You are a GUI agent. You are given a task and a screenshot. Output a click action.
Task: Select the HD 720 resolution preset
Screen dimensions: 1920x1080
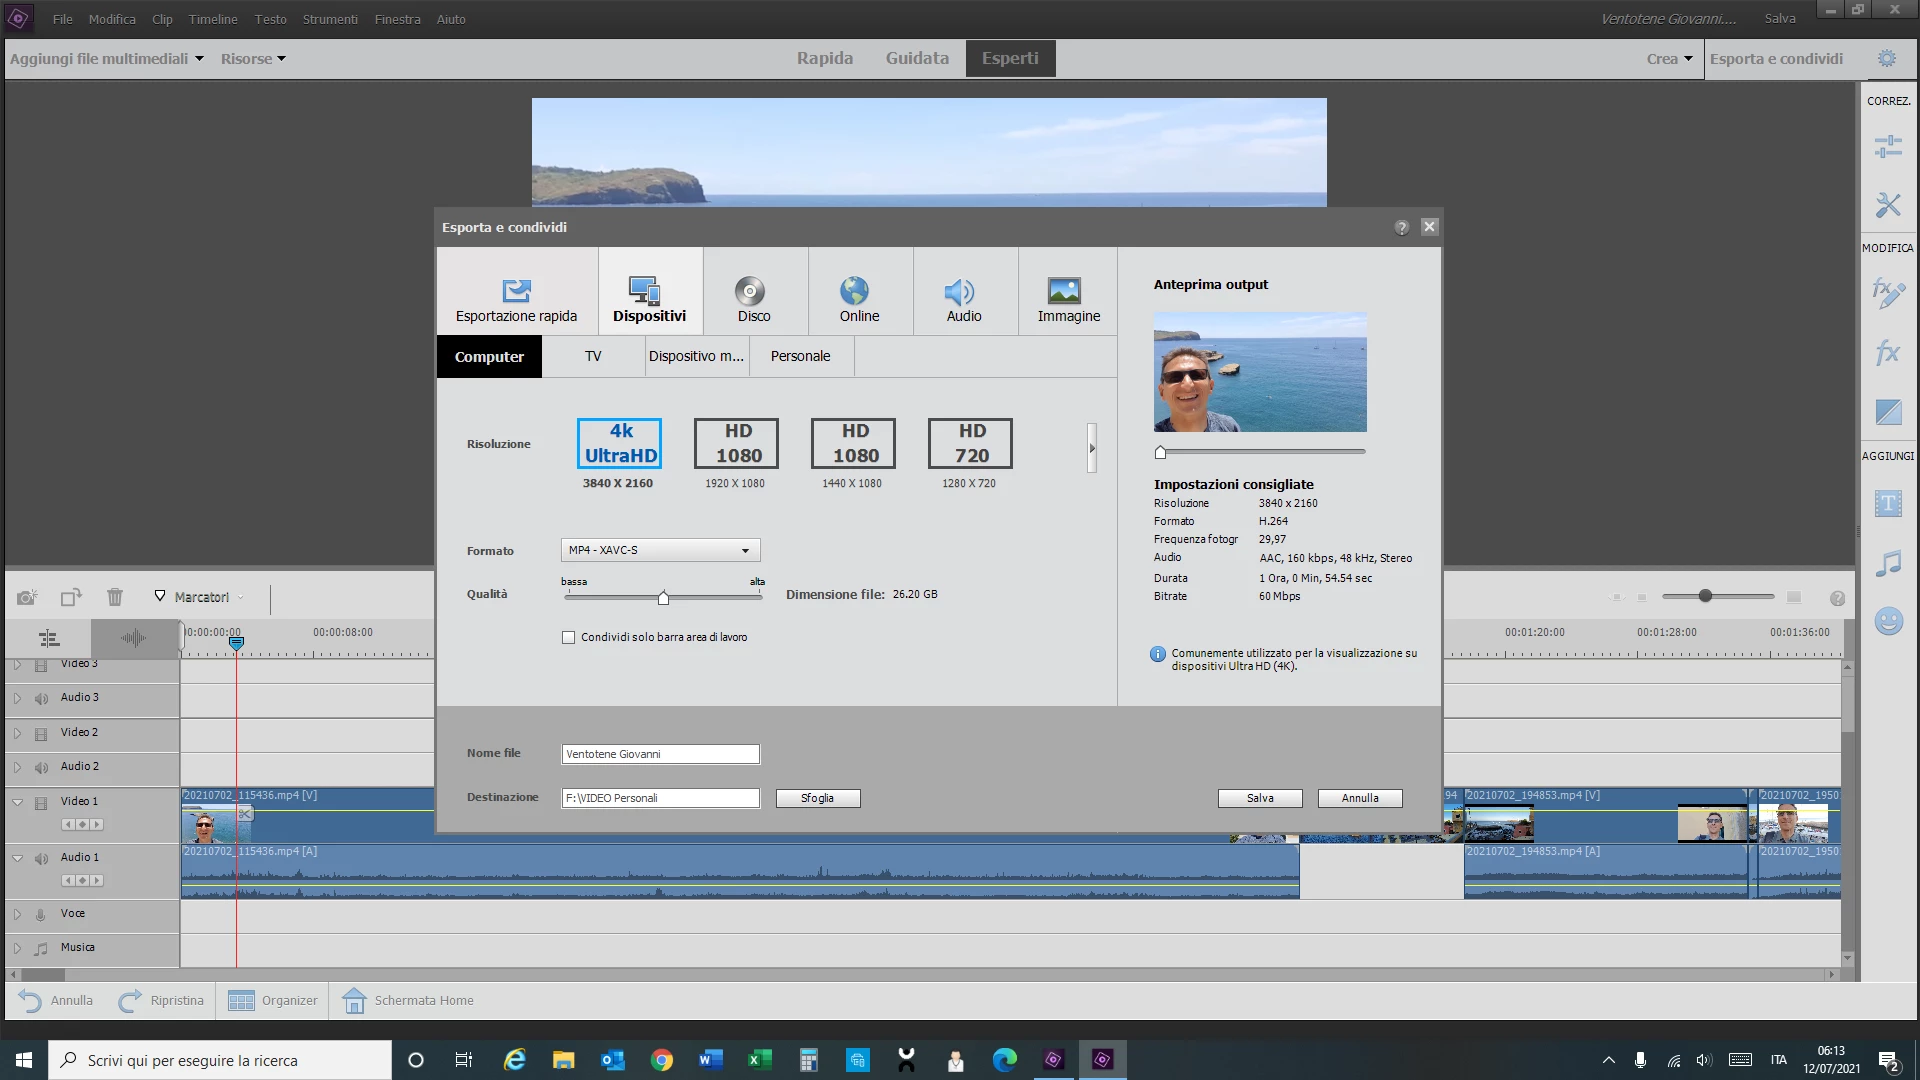(x=969, y=444)
